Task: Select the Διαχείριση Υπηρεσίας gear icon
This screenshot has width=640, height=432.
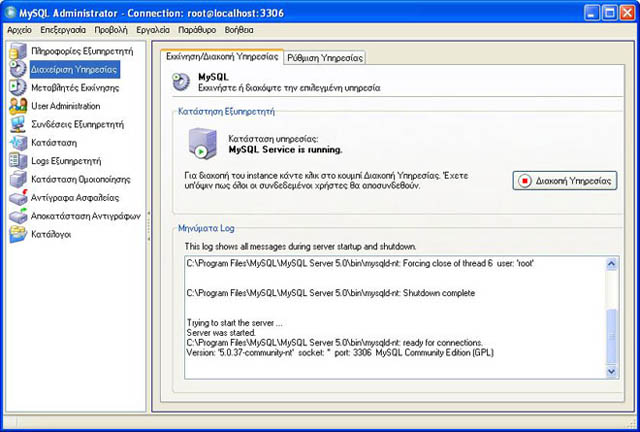Action: pyautogui.click(x=18, y=69)
